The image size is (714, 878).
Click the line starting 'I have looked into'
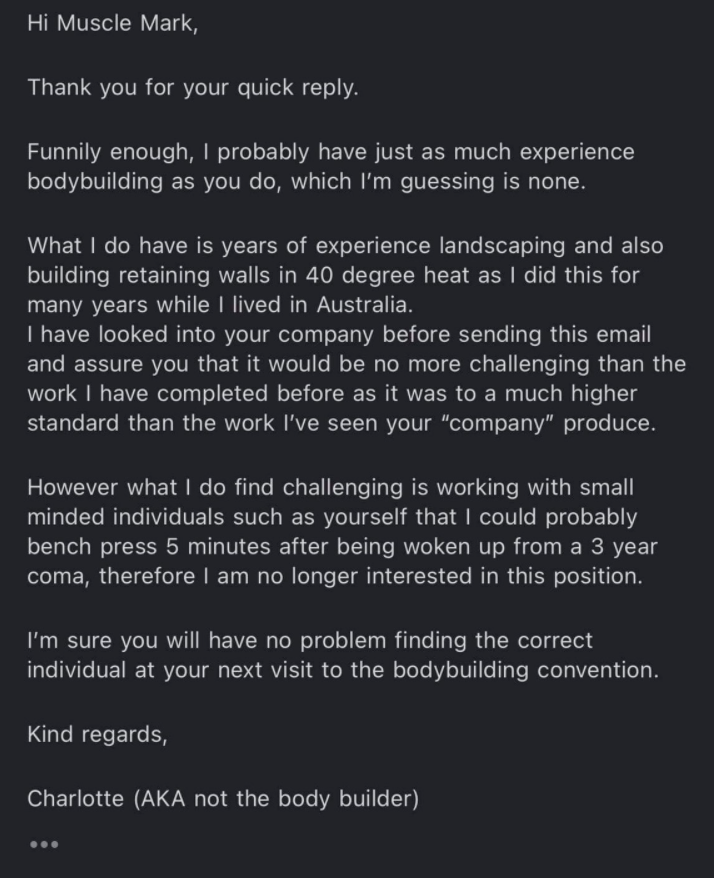[339, 335]
